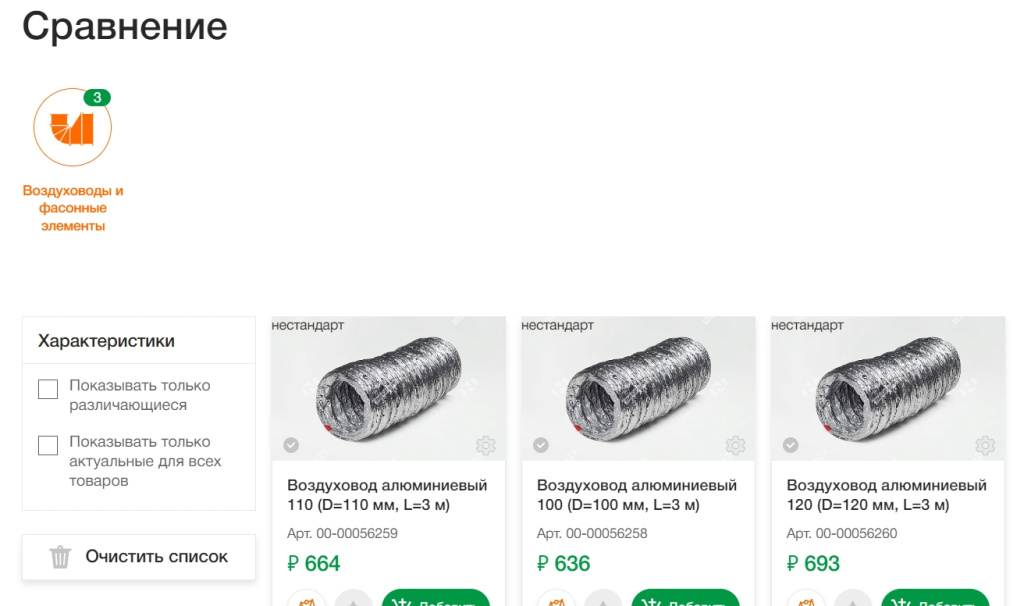Enable Показывать только различающиеся checkbox
Screen dimensions: 1024x606
tap(48, 389)
